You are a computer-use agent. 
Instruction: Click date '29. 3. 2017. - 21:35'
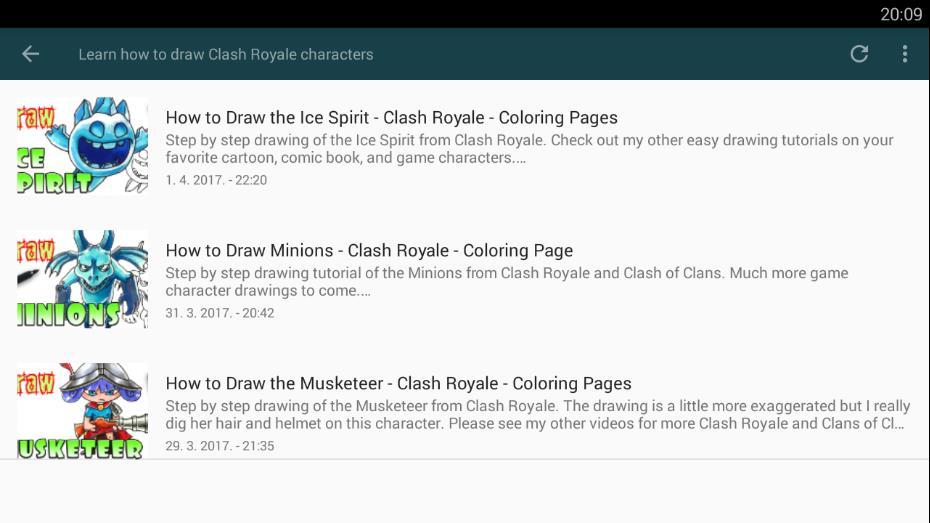tap(219, 446)
